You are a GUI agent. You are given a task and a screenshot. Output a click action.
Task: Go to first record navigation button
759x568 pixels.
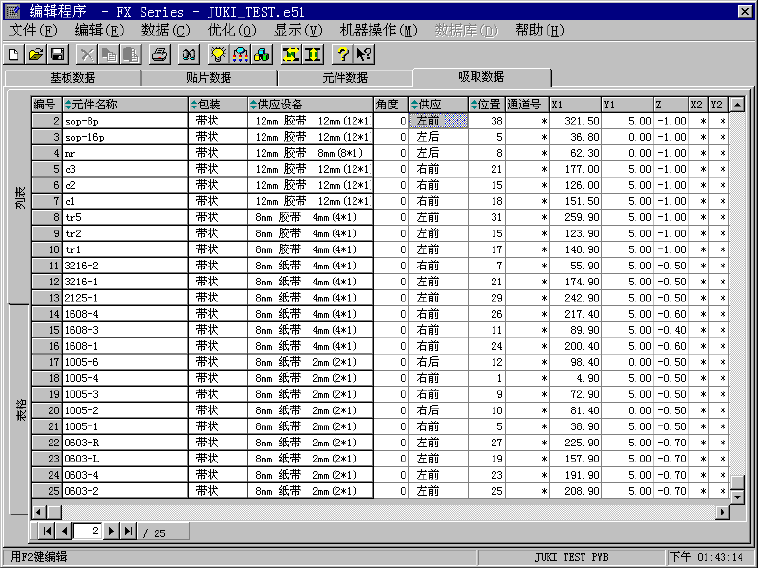click(x=46, y=531)
